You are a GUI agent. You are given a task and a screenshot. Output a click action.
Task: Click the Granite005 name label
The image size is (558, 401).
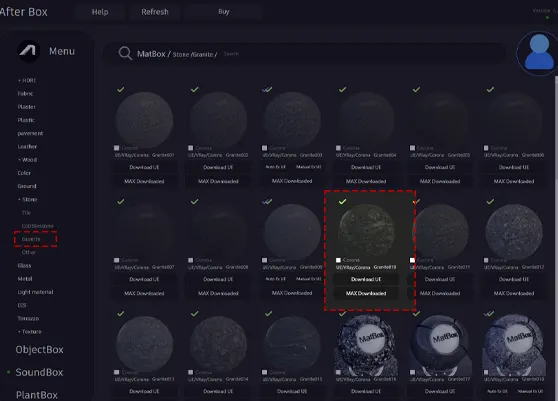459,155
